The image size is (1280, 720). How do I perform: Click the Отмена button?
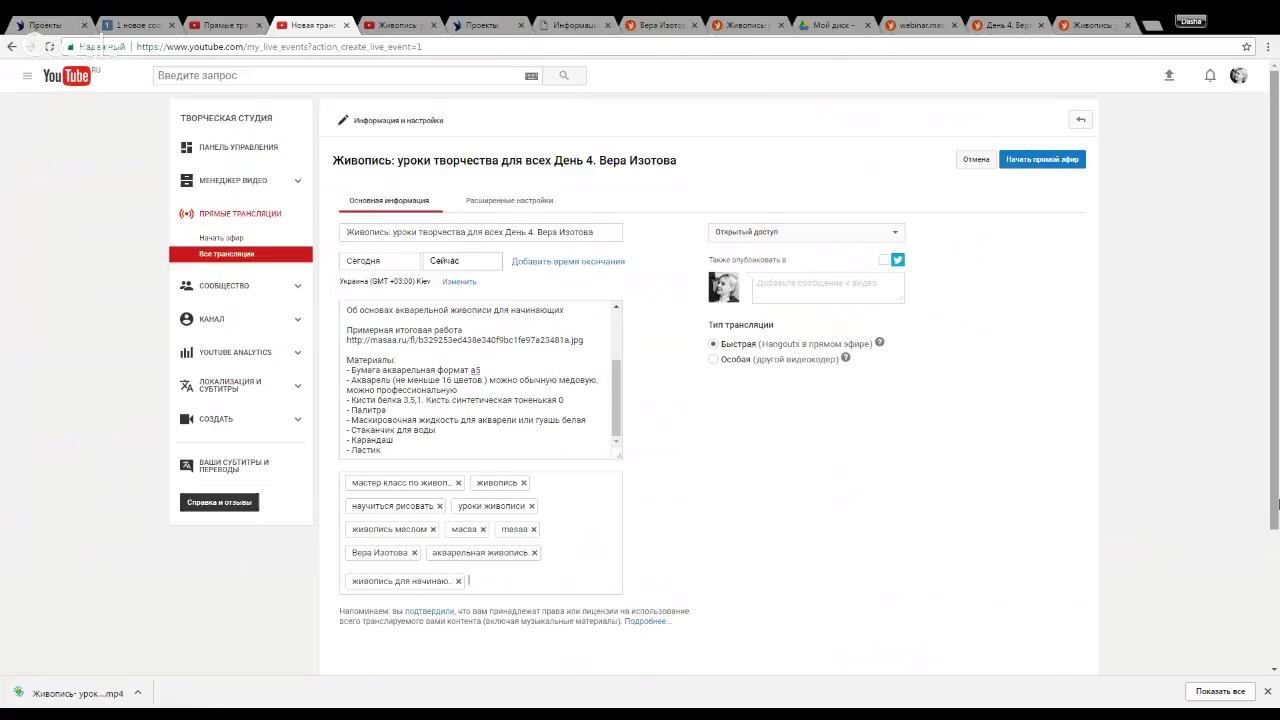tap(976, 160)
